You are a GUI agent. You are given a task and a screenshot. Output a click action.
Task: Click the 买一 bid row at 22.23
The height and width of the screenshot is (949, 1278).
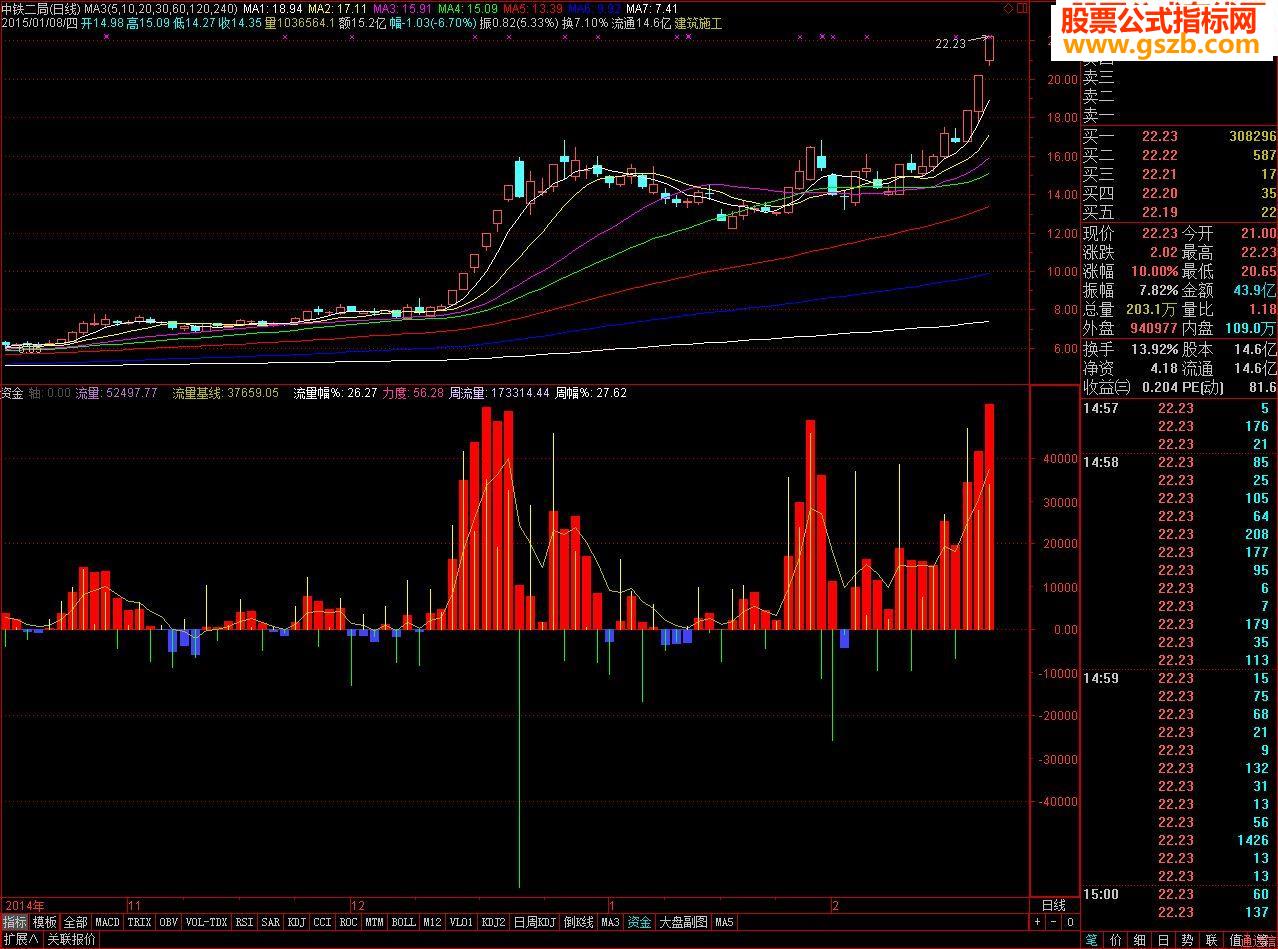1180,137
